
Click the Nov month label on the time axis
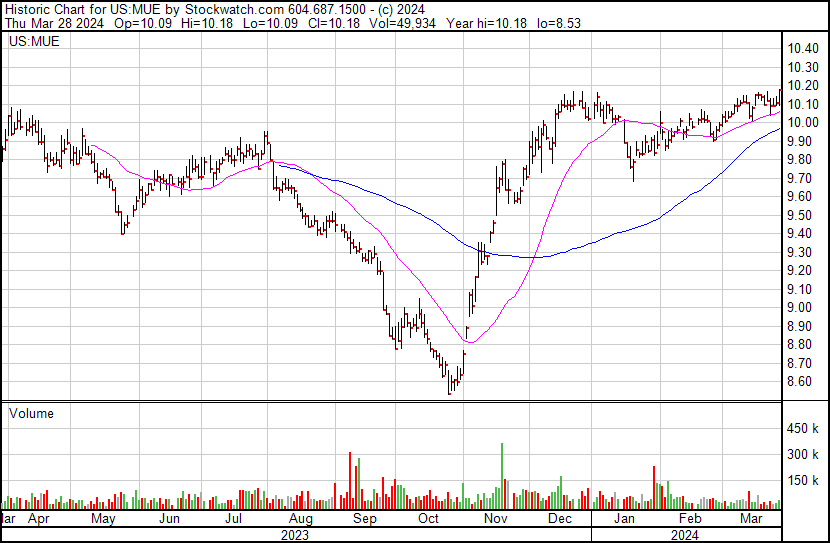pos(495,520)
